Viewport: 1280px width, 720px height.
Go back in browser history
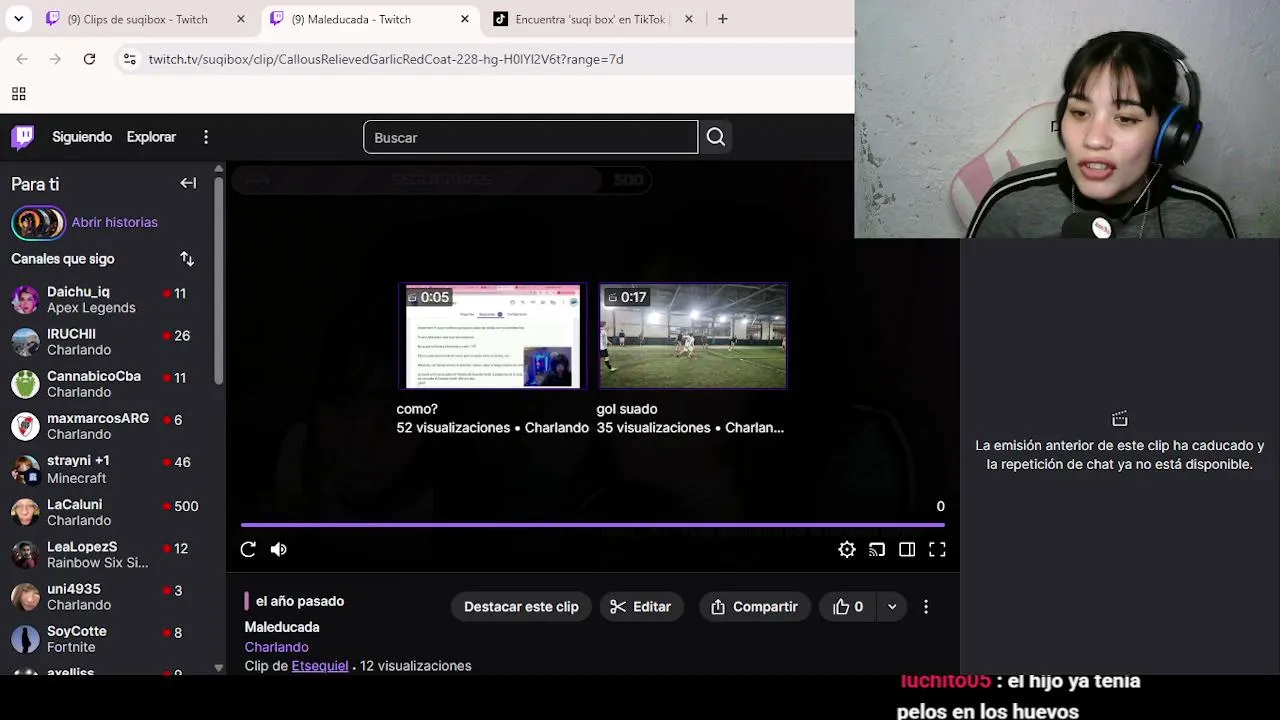click(22, 59)
